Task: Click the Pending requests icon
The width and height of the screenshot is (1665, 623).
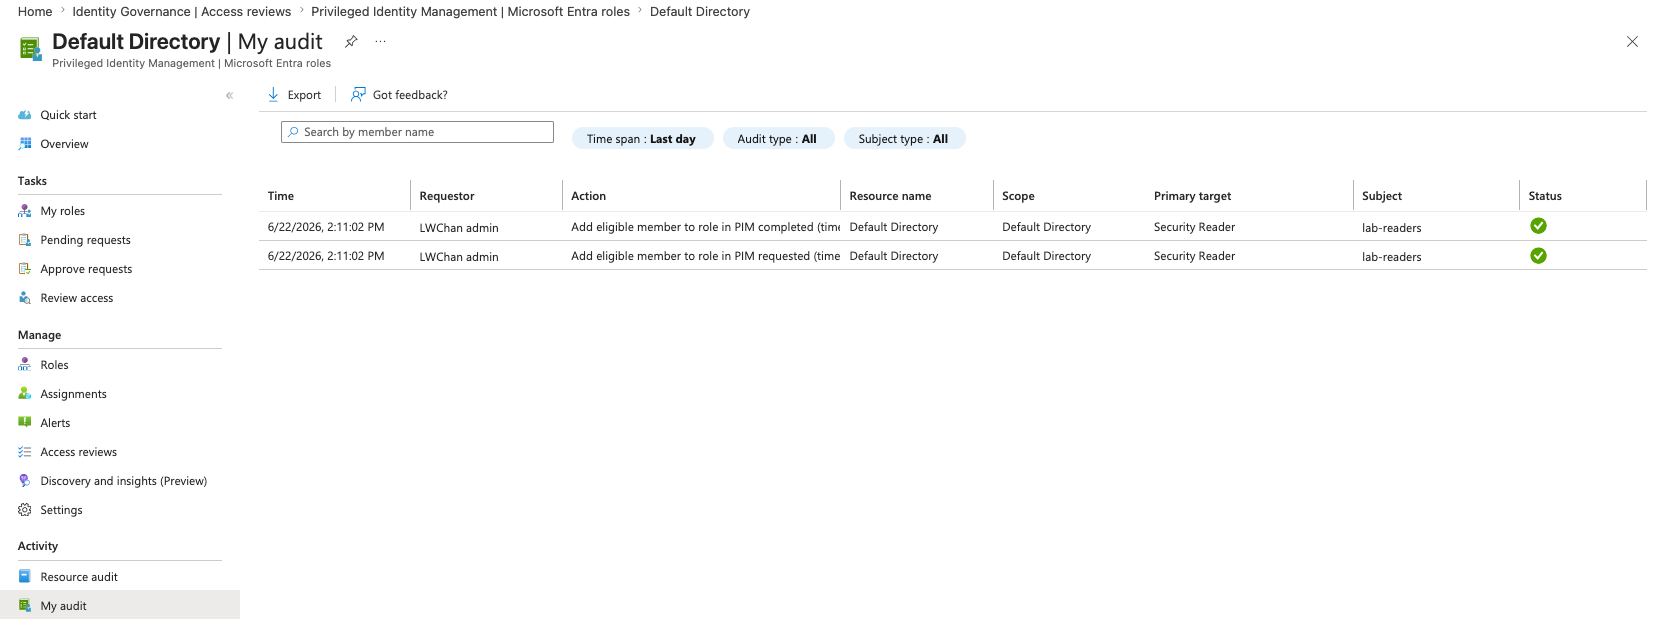Action: (x=25, y=240)
